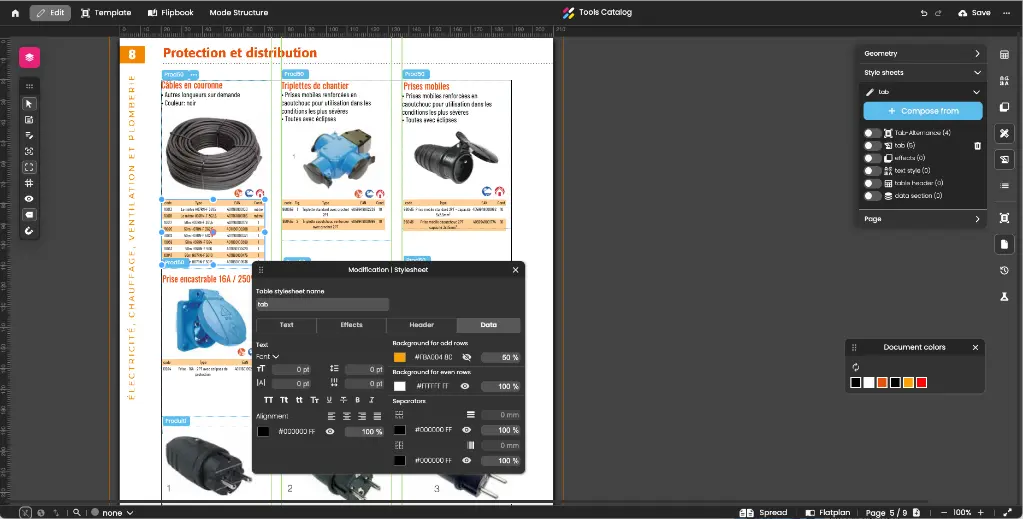The image size is (1023, 519).
Task: Open the page document icon in right sidebar
Action: (1004, 244)
